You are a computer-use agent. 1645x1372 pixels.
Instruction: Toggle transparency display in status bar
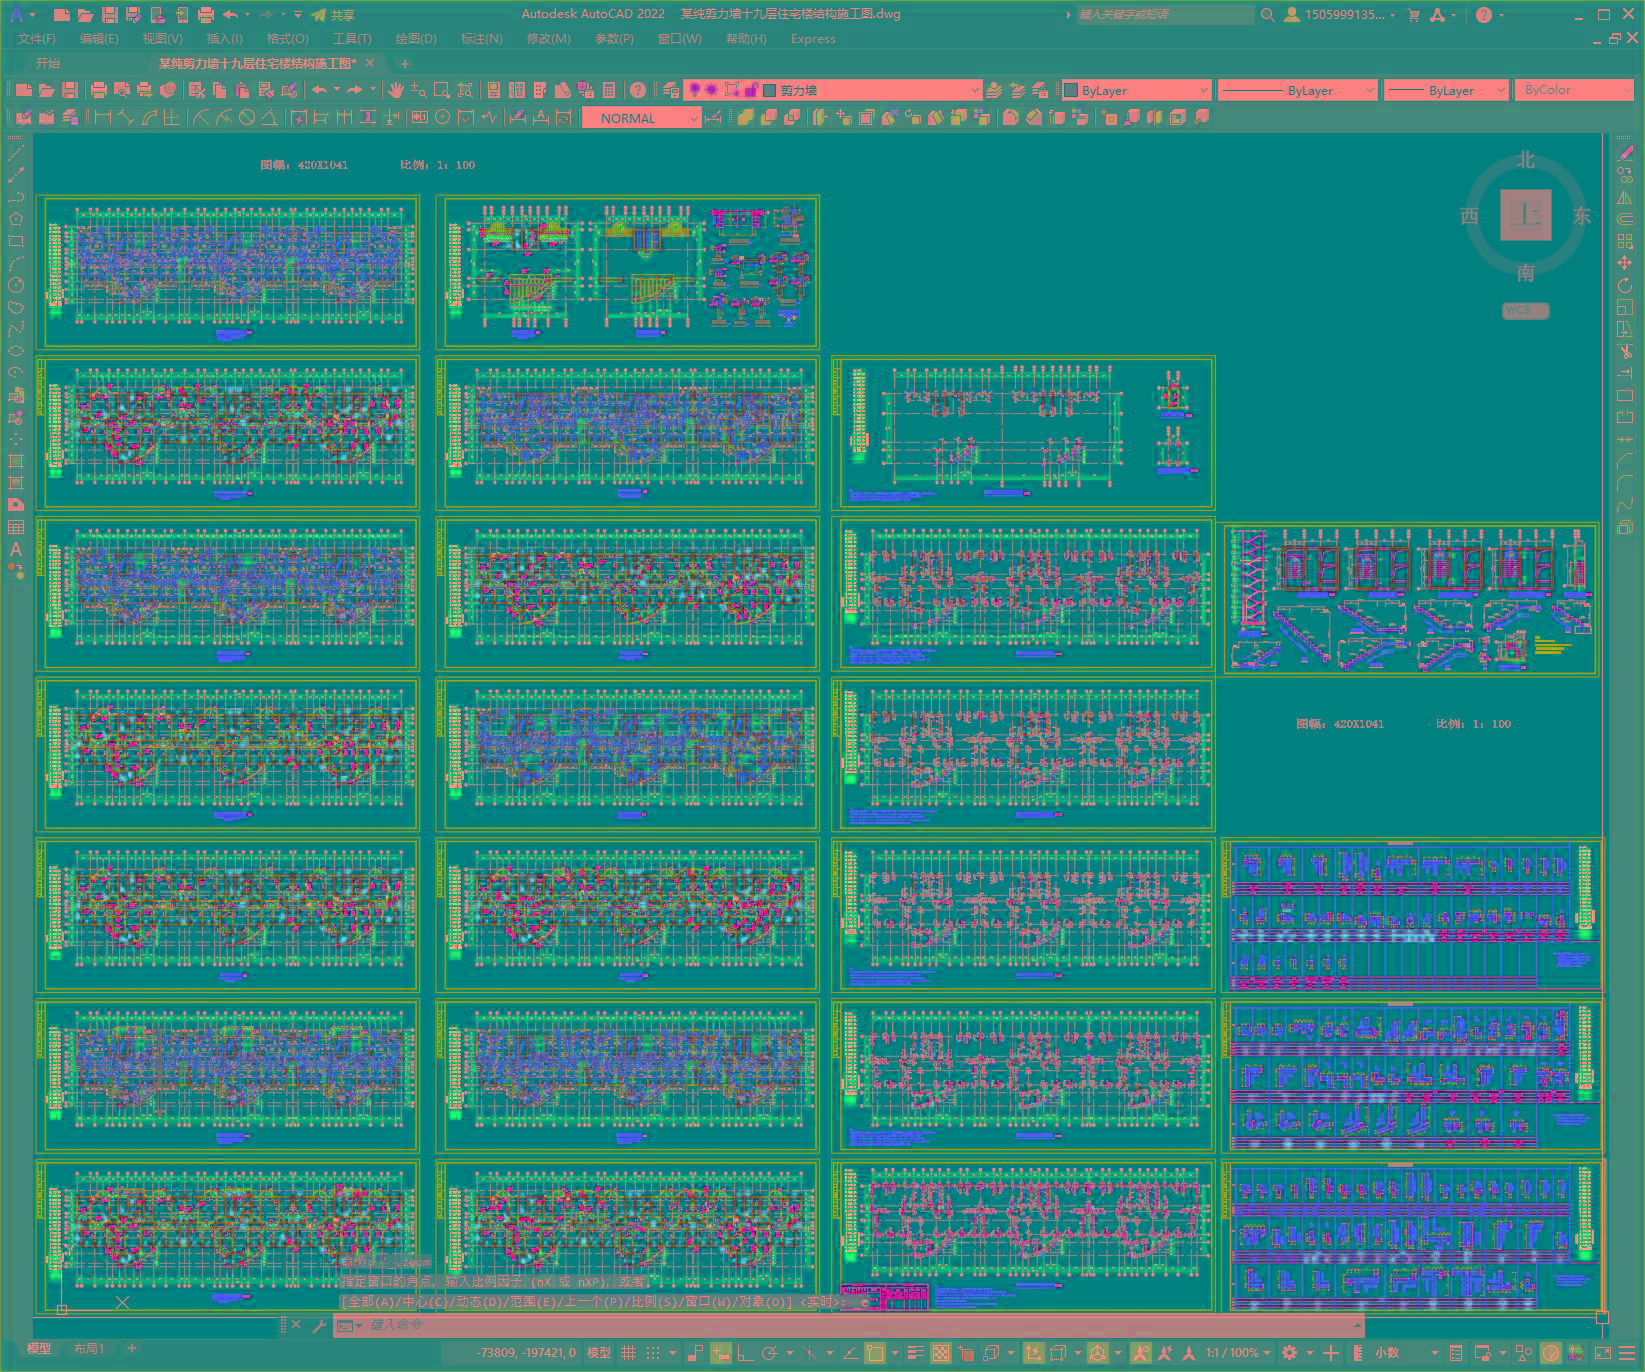click(x=941, y=1353)
